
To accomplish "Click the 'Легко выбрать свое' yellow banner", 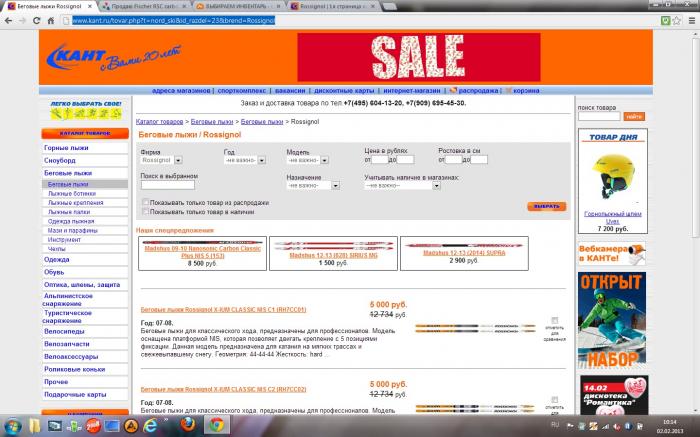I will pyautogui.click(x=85, y=109).
